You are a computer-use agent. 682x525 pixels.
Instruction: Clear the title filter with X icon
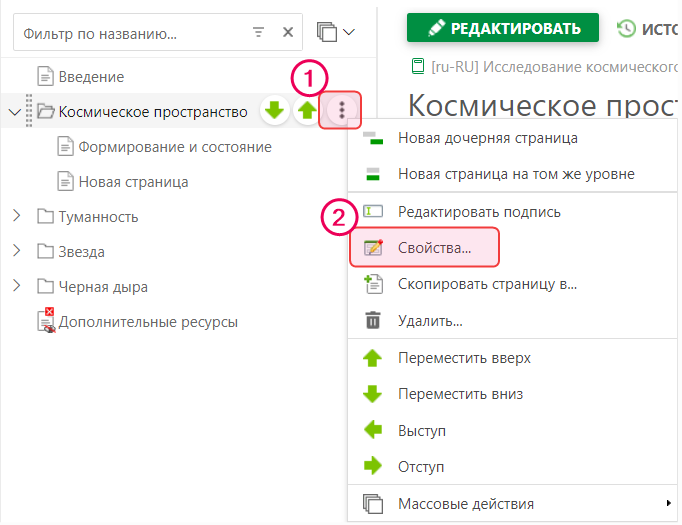click(x=288, y=32)
